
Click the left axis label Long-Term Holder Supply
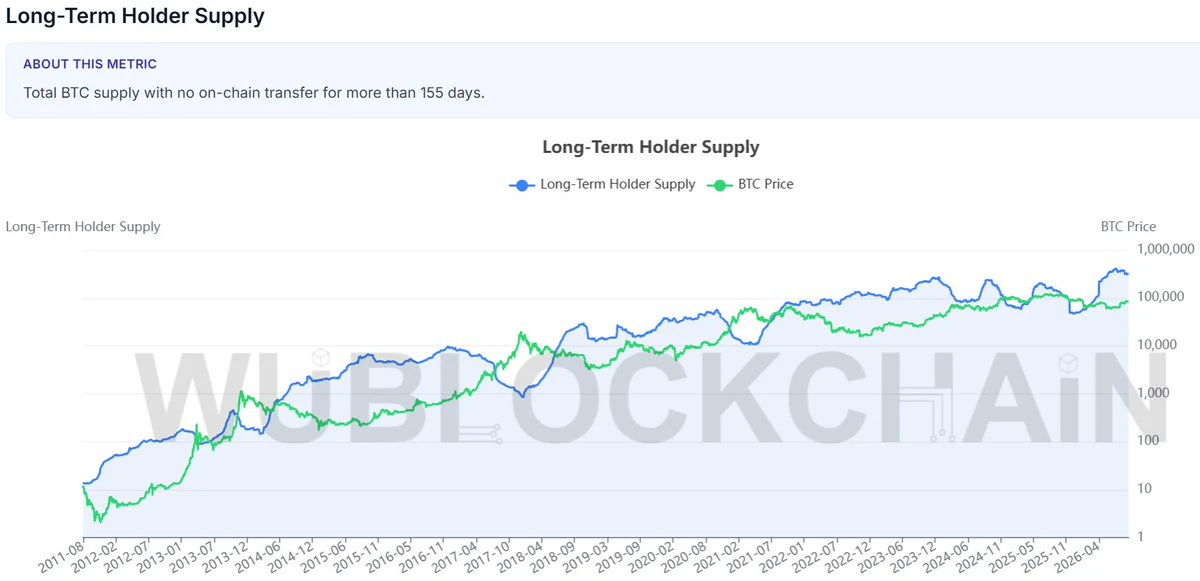coord(83,227)
